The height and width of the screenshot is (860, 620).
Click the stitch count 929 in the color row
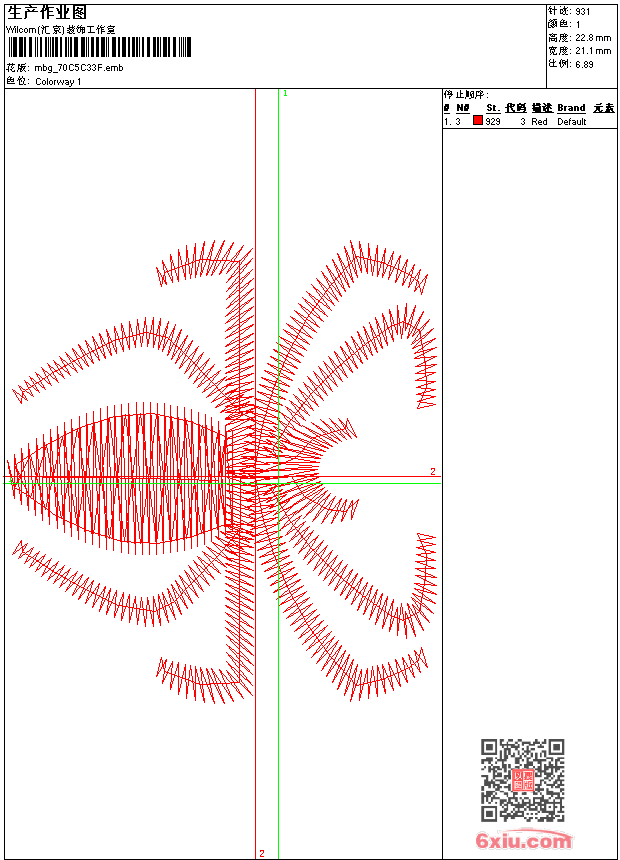tap(493, 122)
